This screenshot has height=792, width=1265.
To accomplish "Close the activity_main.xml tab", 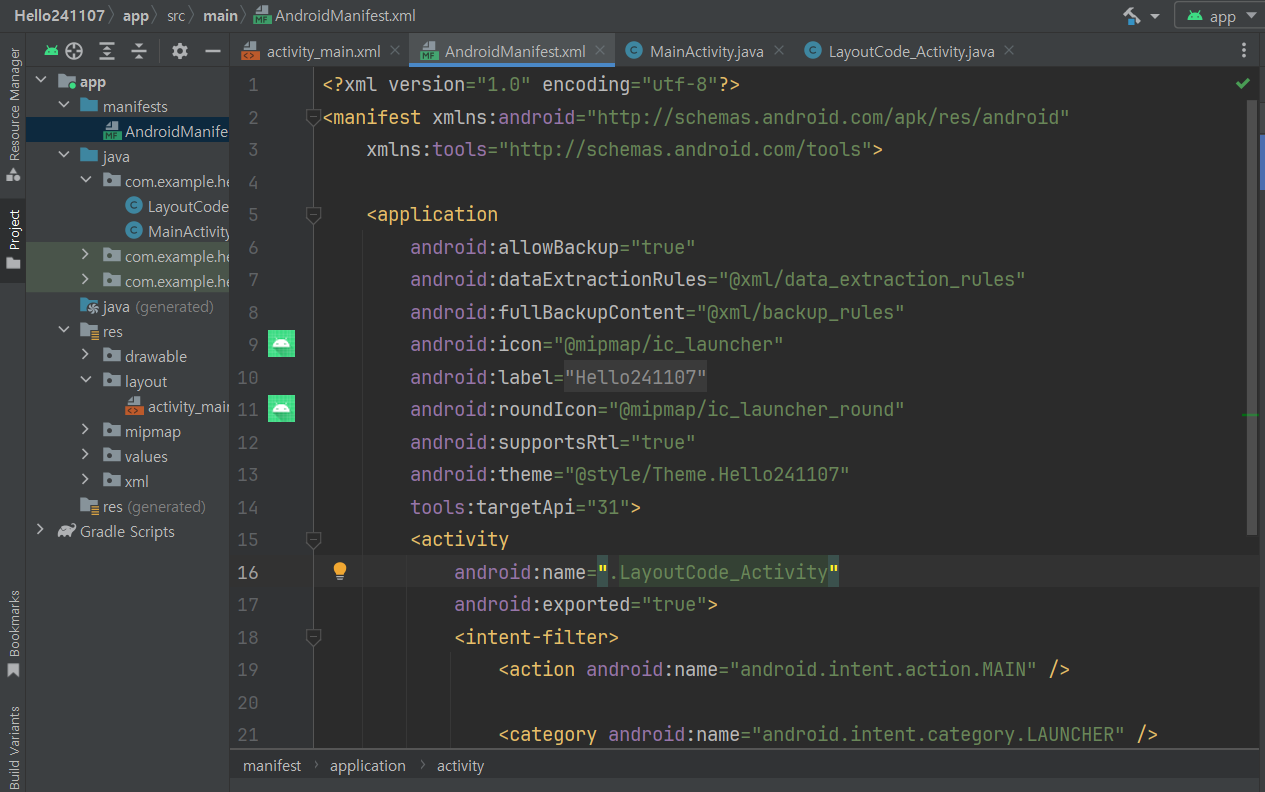I will (395, 50).
